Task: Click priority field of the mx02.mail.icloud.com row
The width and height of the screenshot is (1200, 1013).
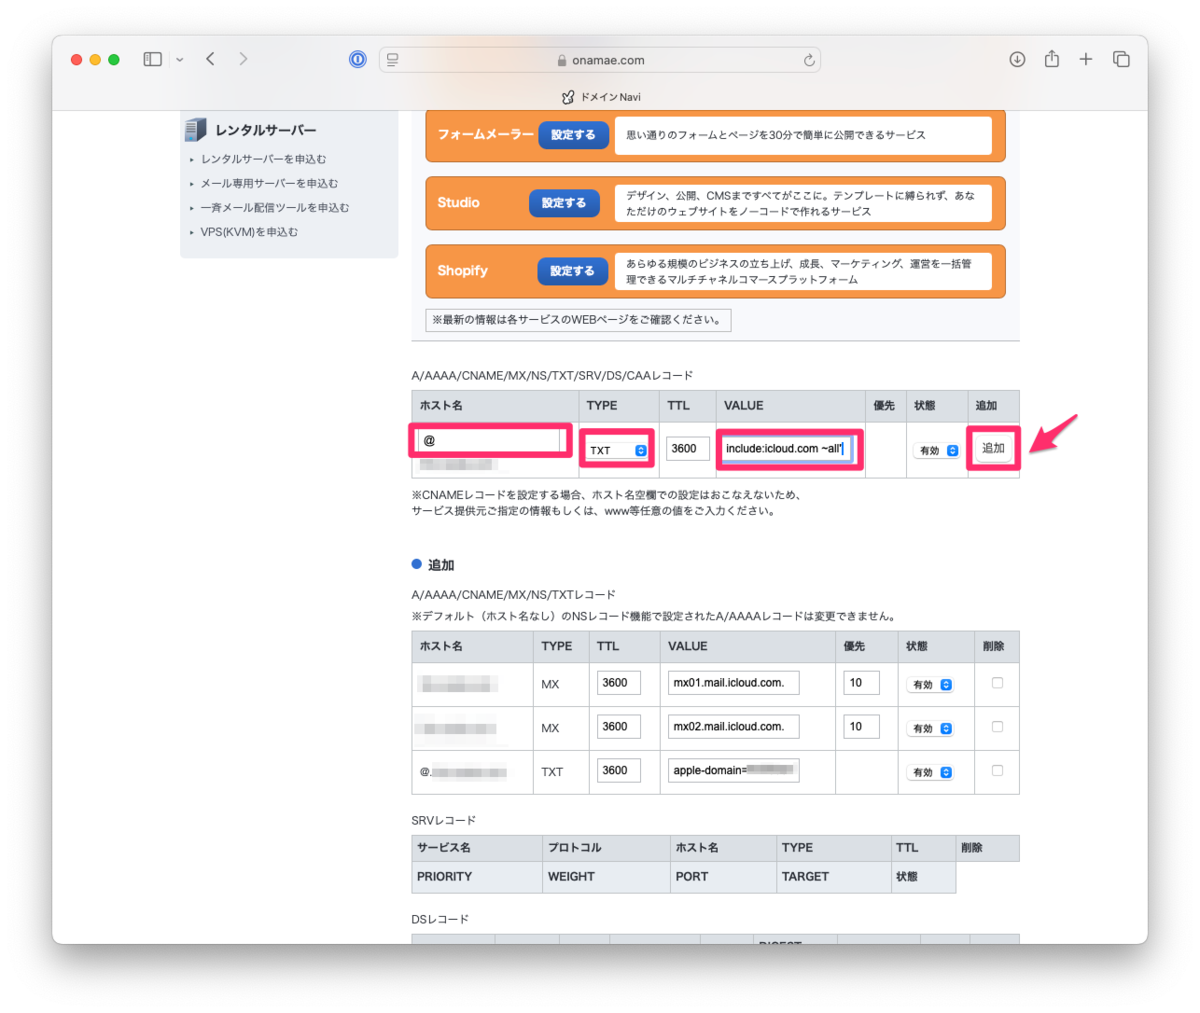Action: [861, 727]
